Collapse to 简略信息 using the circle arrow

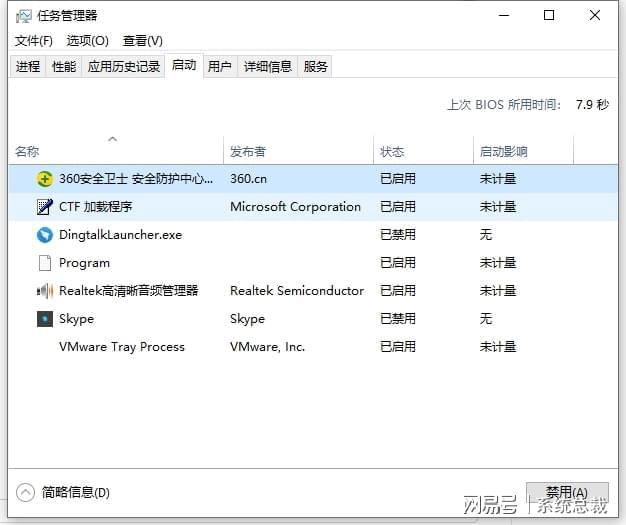pos(26,492)
